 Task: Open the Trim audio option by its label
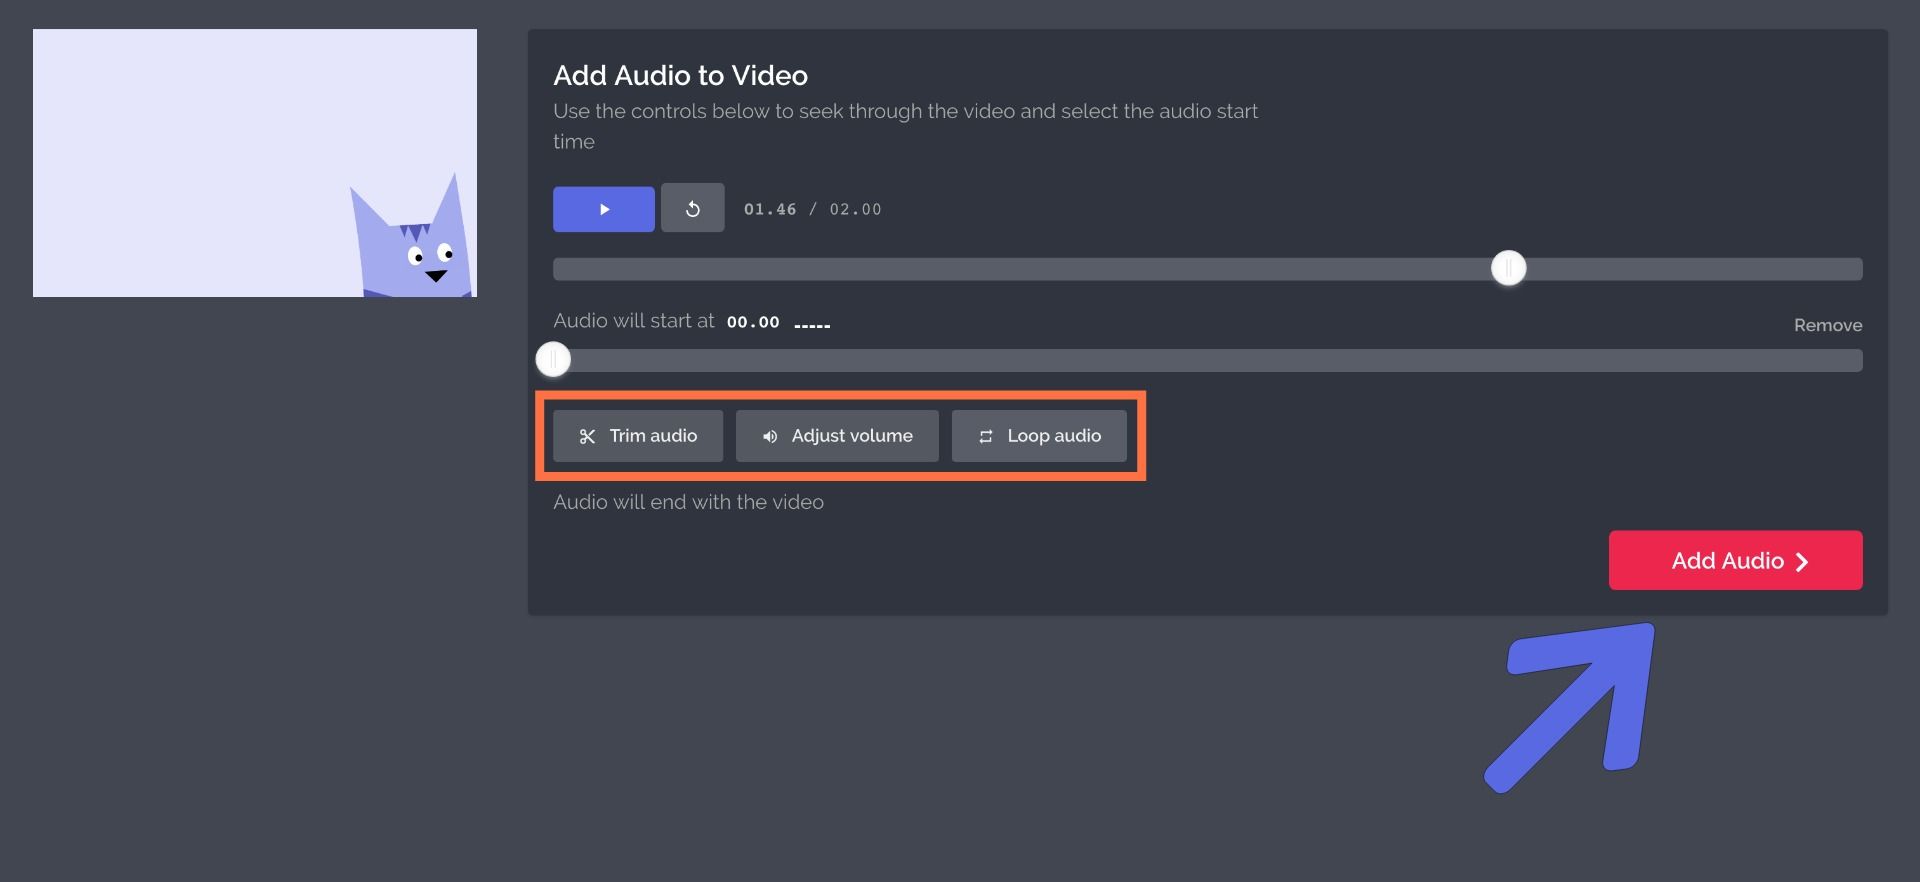(653, 436)
